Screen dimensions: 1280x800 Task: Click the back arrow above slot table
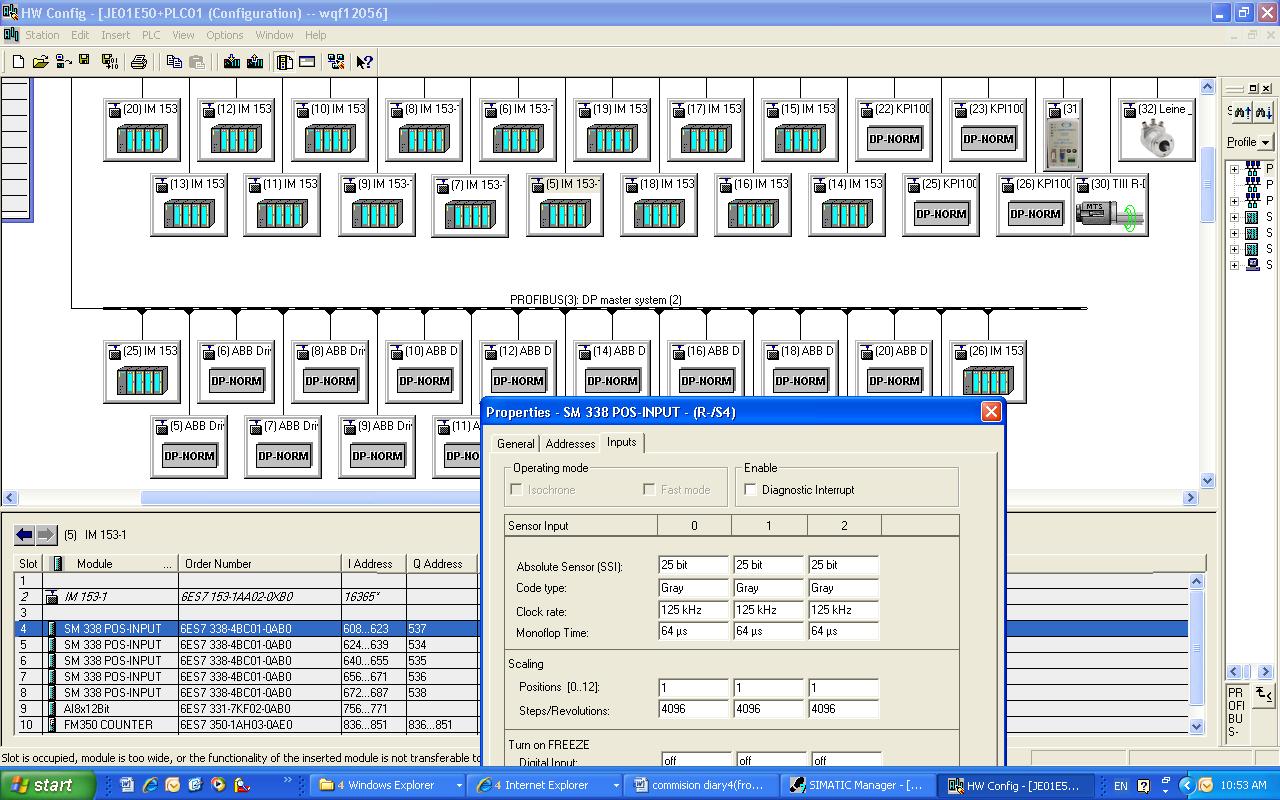[24, 535]
